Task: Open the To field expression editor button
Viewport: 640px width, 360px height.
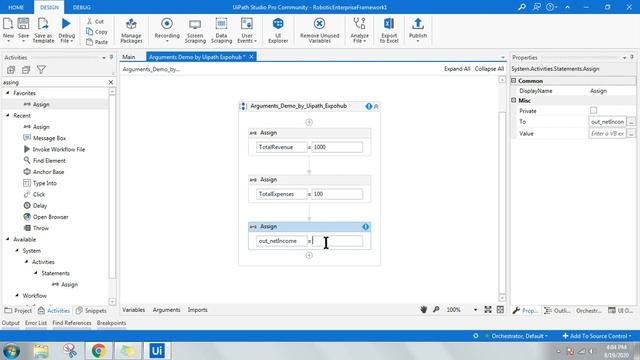Action: (x=631, y=122)
